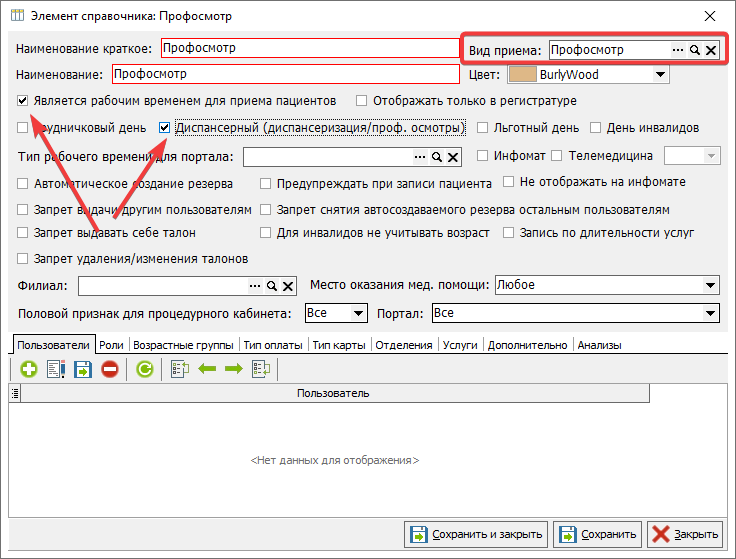Viewport: 736px width, 559px height.
Task: Click the Закрыть button
Action: click(x=685, y=534)
